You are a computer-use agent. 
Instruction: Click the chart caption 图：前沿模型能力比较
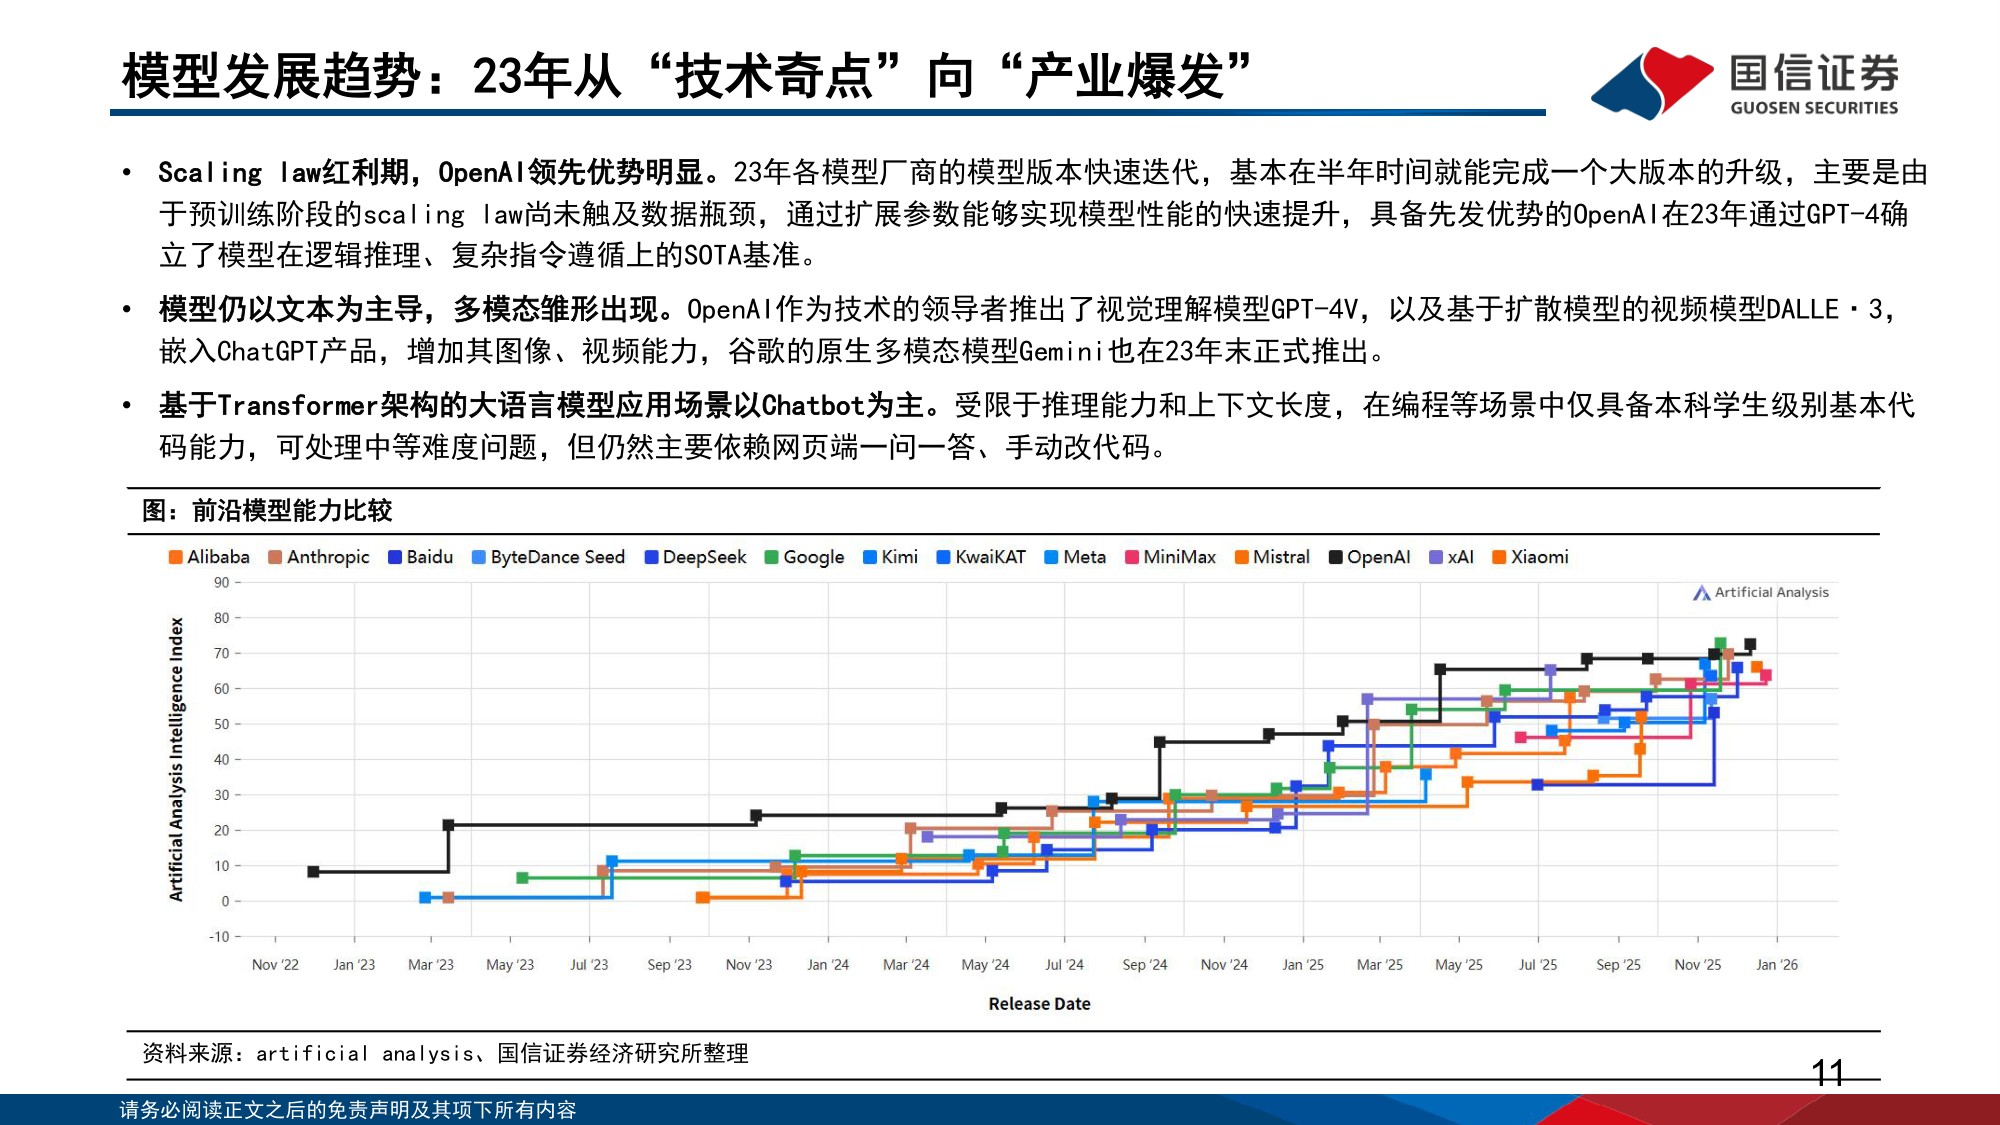267,511
